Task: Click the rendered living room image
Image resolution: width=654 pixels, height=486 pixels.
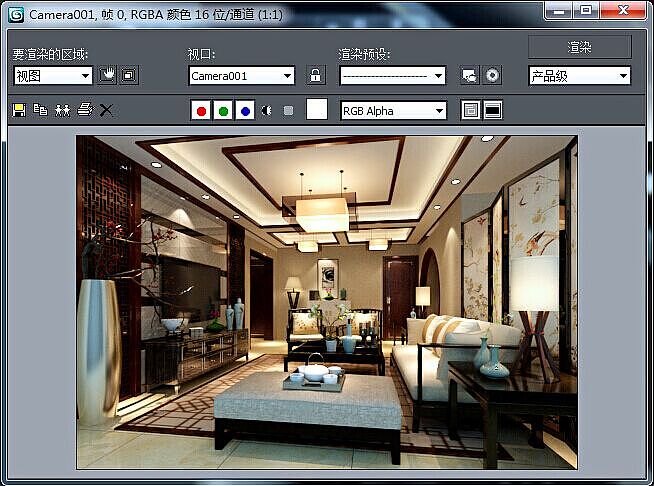Action: [x=327, y=302]
